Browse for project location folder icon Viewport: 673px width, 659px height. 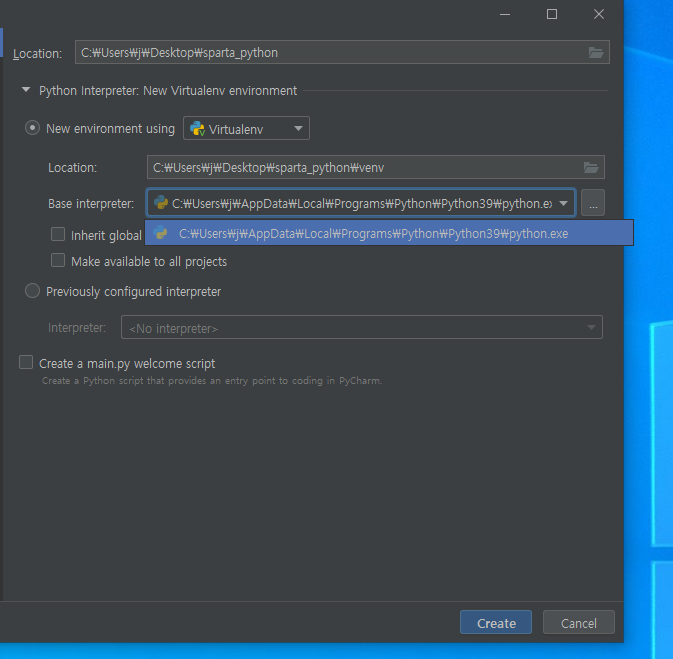pos(596,53)
